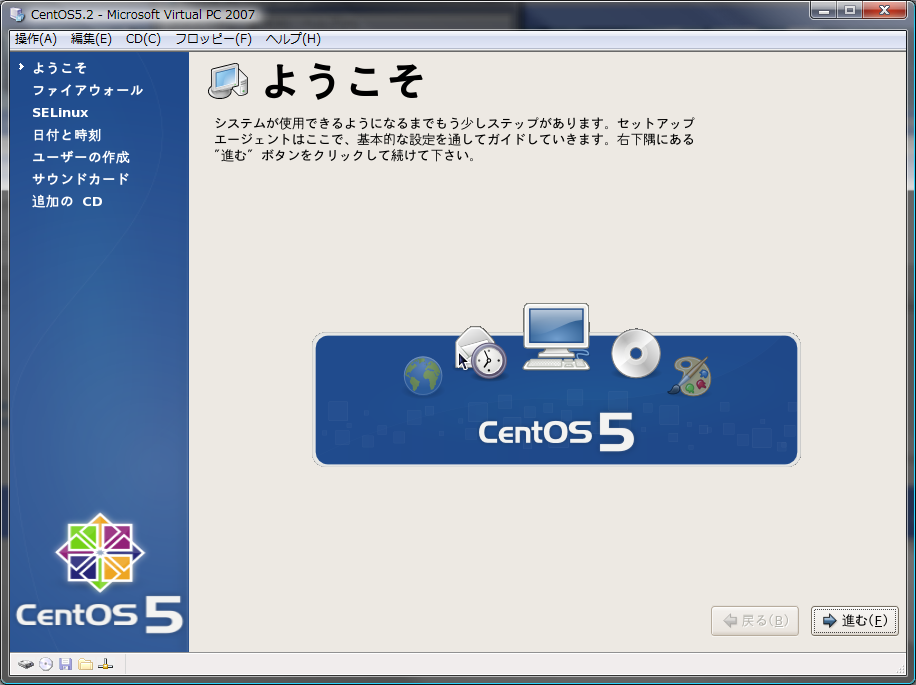
Task: Click the 戻る(B) back button
Action: [755, 620]
